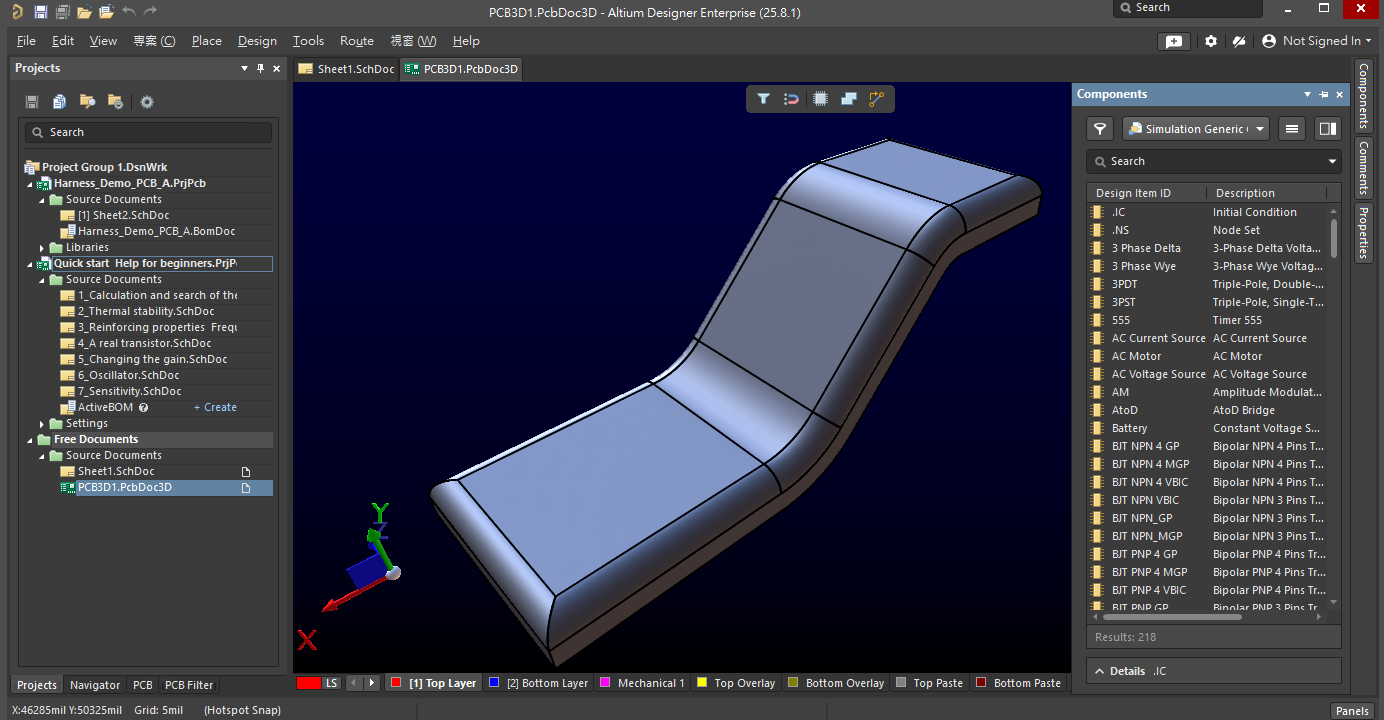Toggle the LS layer set button
This screenshot has height=720, width=1384.
coord(332,683)
